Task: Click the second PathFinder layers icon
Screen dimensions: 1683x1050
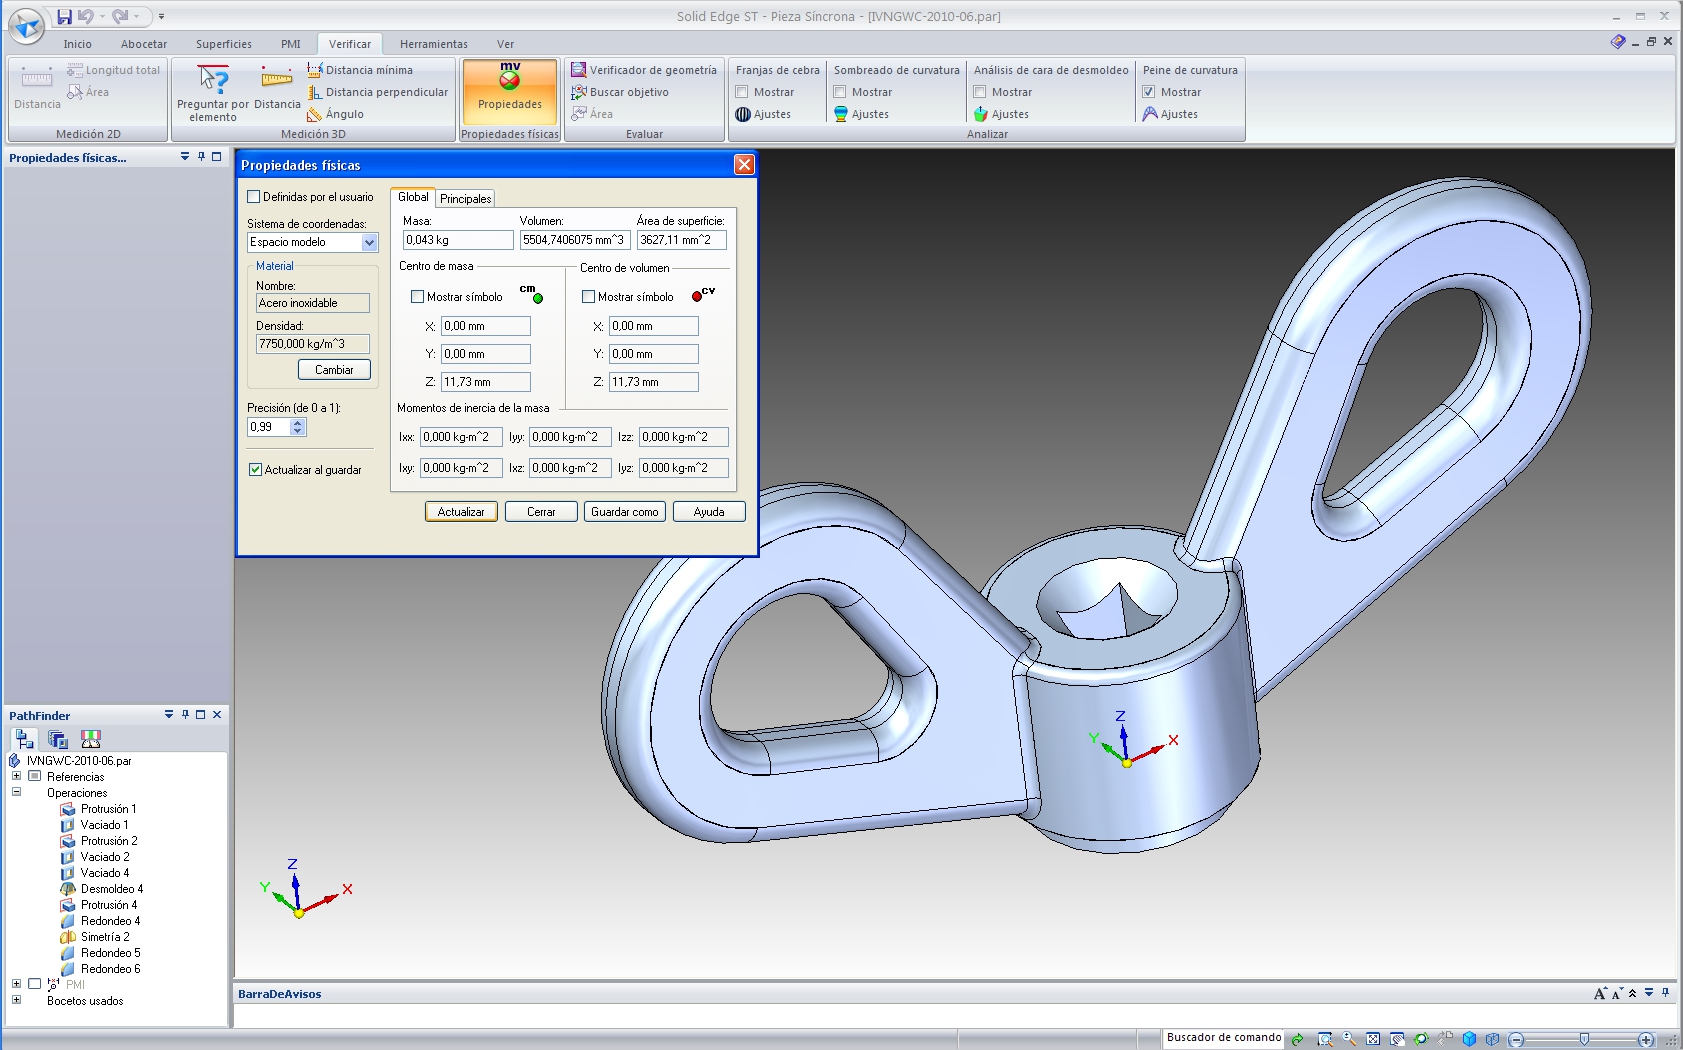Action: click(58, 739)
